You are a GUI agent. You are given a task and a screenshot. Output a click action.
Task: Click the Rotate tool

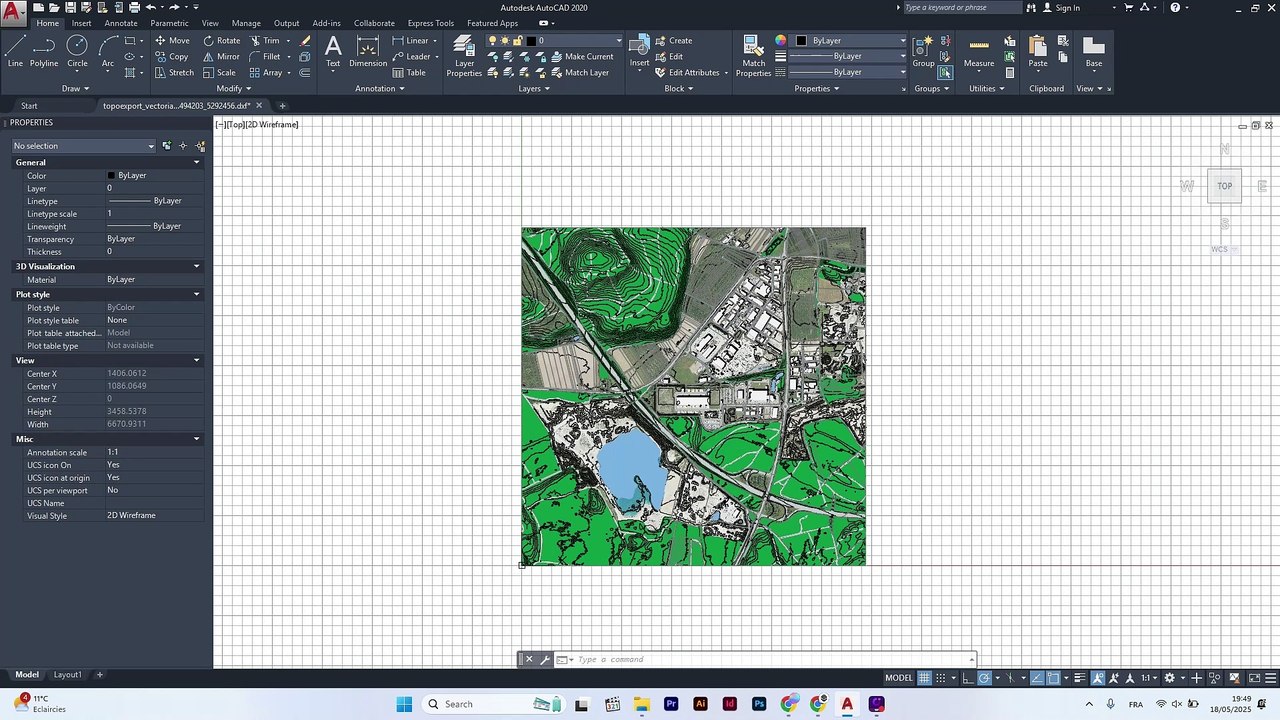[221, 41]
